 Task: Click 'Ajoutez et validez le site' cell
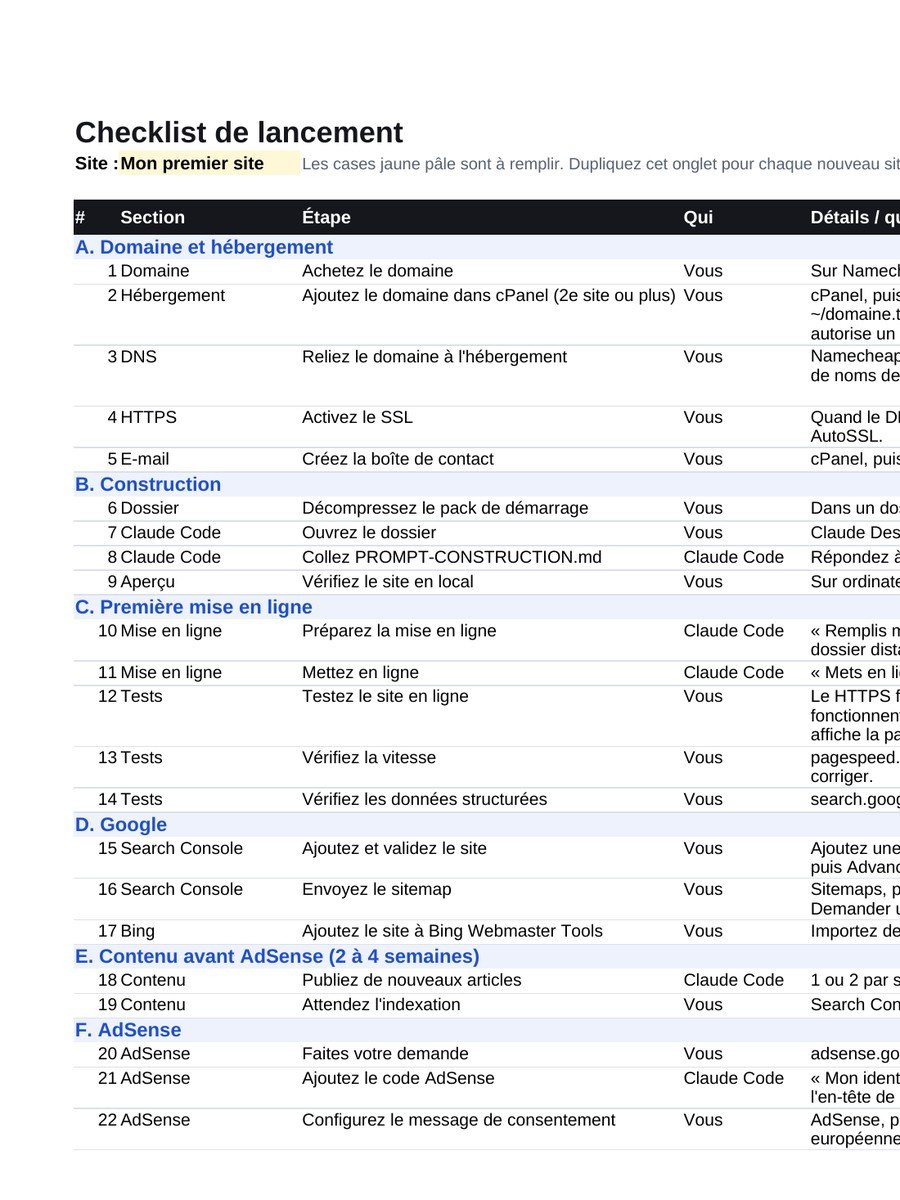pyautogui.click(x=394, y=848)
